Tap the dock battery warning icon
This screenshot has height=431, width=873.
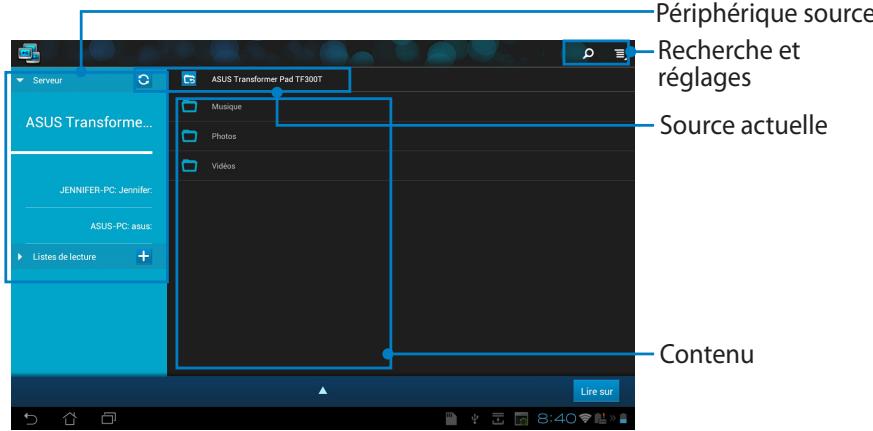600,419
